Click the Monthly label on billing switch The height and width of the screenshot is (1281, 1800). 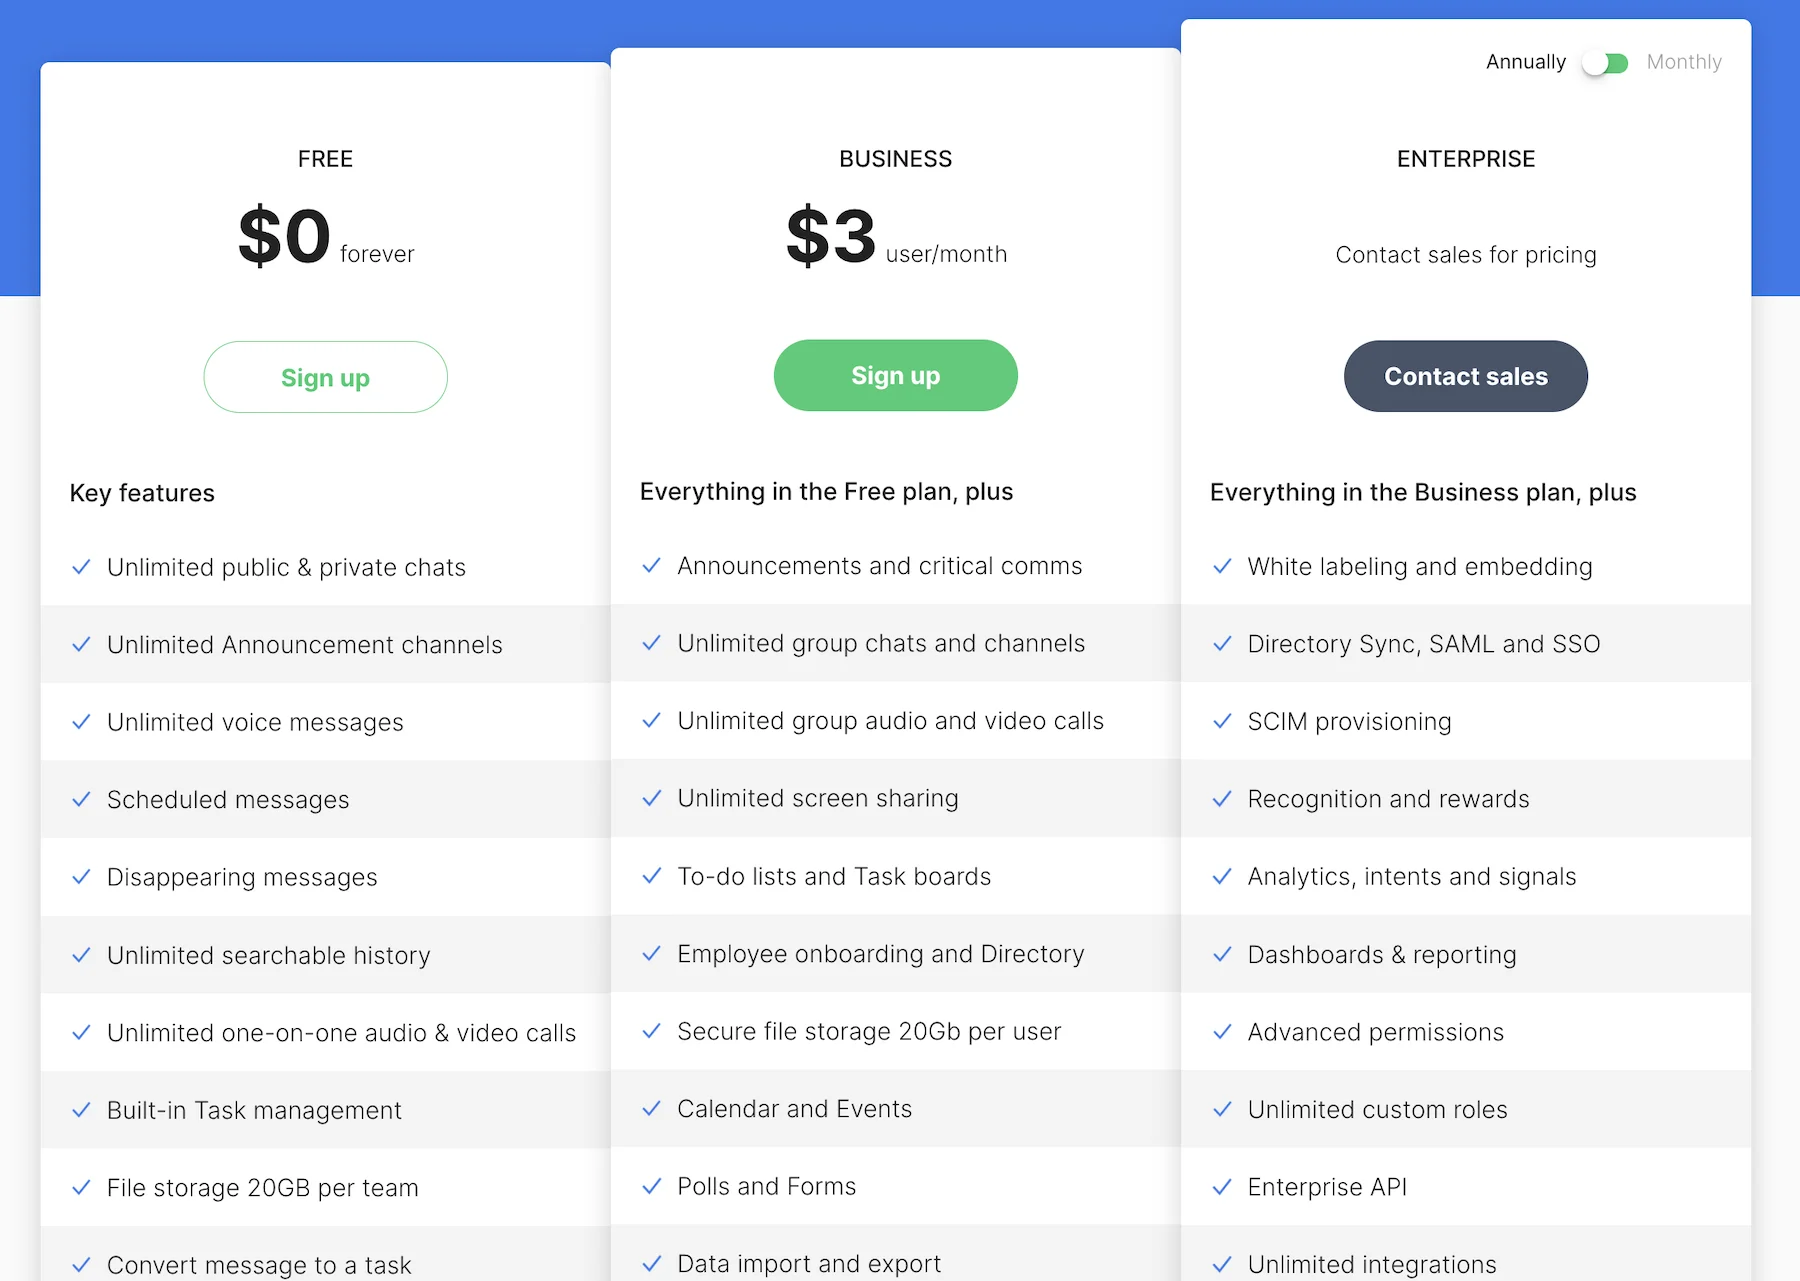[x=1684, y=62]
